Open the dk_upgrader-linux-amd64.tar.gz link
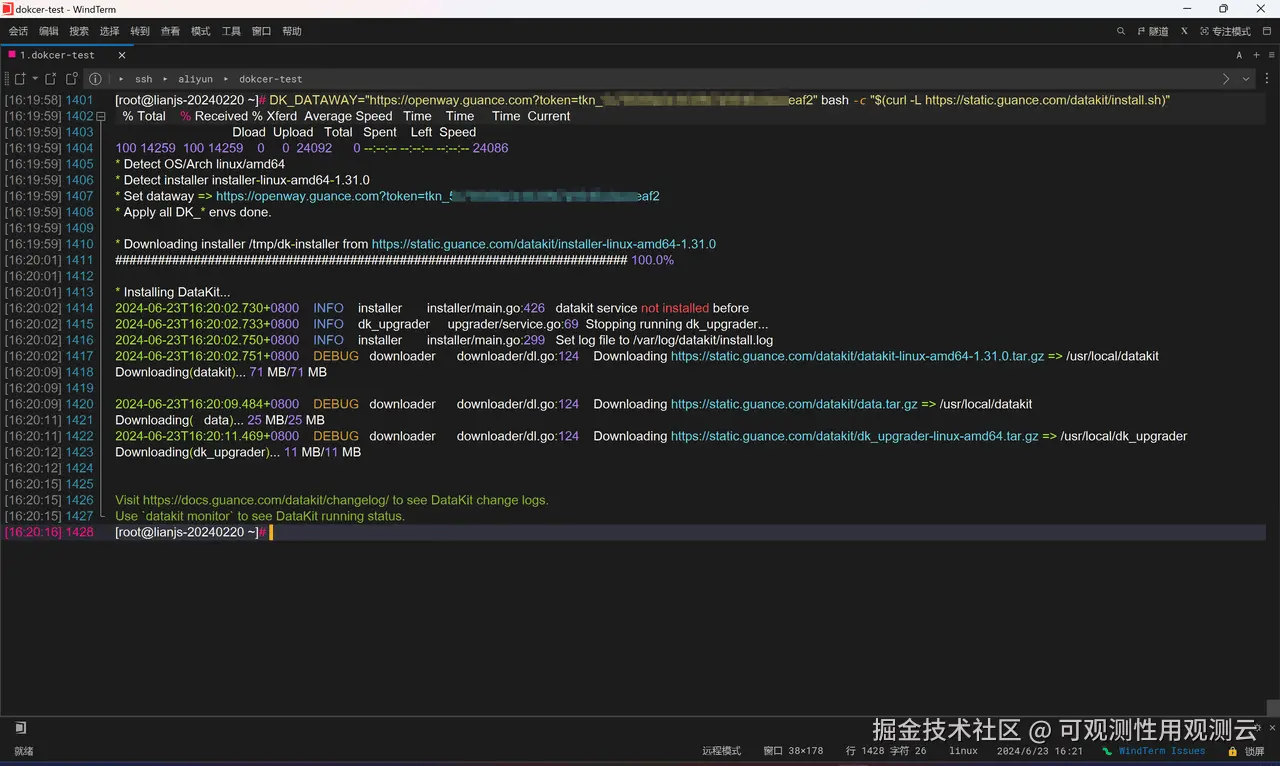Image resolution: width=1280 pixels, height=766 pixels. [x=854, y=436]
